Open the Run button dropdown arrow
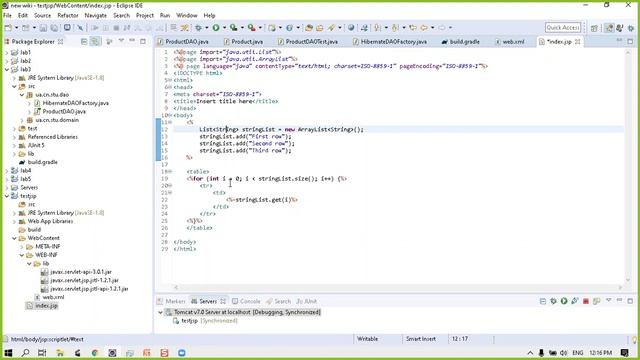This screenshot has width=640, height=360. click(224, 28)
